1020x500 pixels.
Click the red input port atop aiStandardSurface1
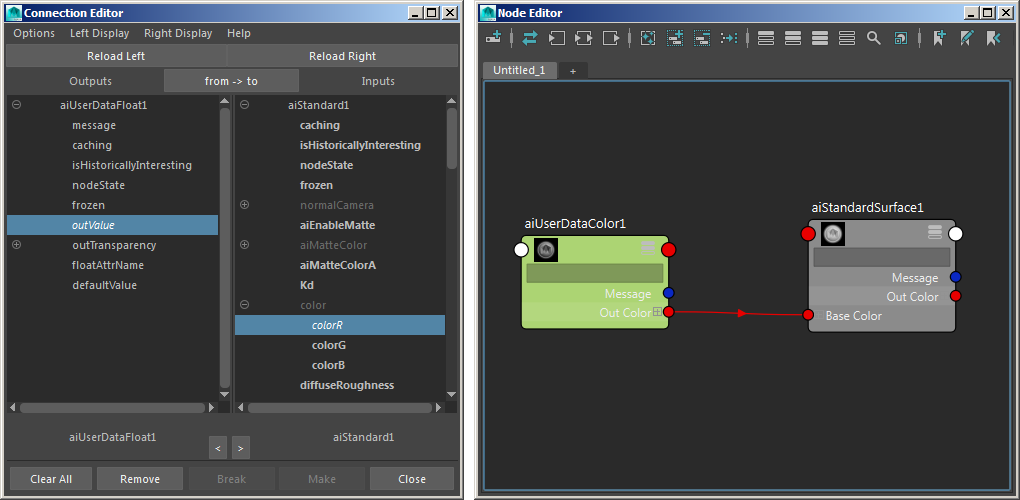(808, 234)
